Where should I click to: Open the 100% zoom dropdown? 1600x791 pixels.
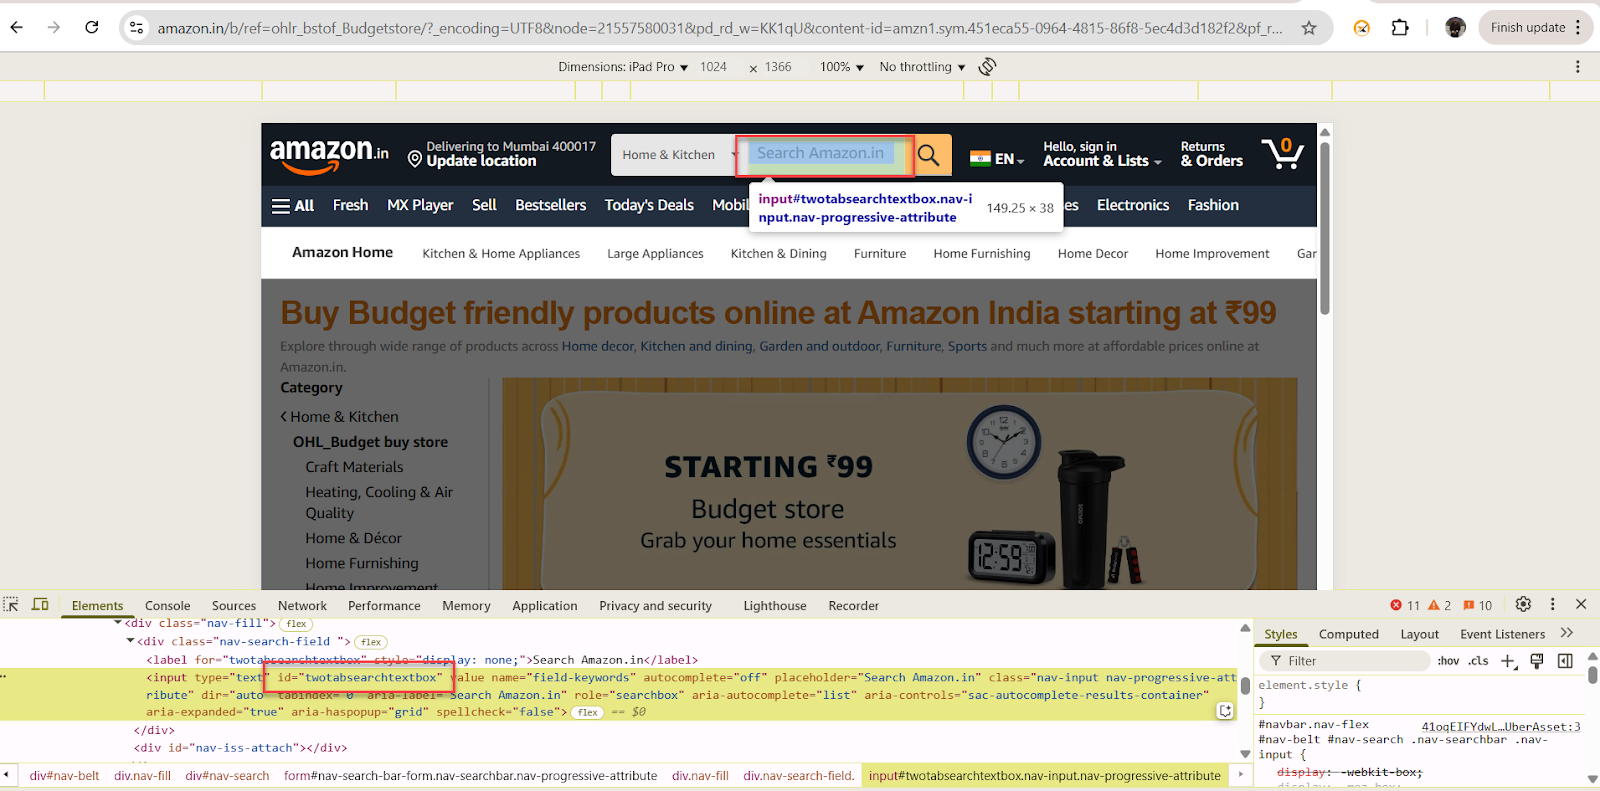pyautogui.click(x=841, y=67)
